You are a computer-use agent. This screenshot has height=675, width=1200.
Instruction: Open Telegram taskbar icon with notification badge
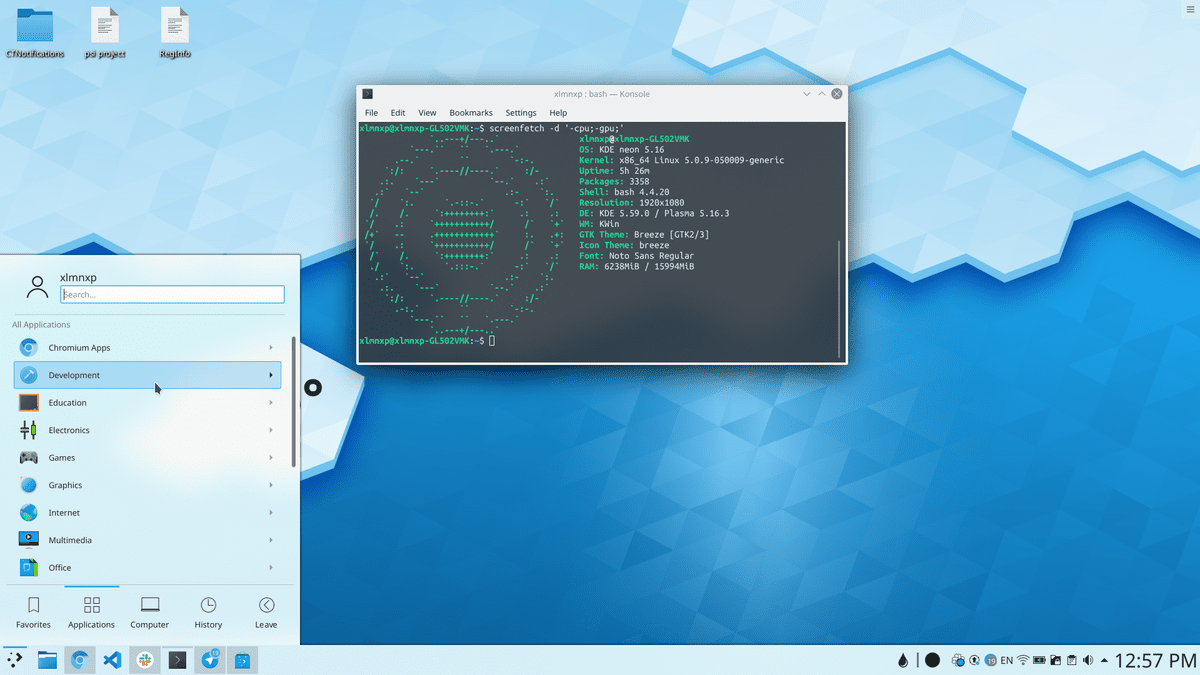point(210,660)
